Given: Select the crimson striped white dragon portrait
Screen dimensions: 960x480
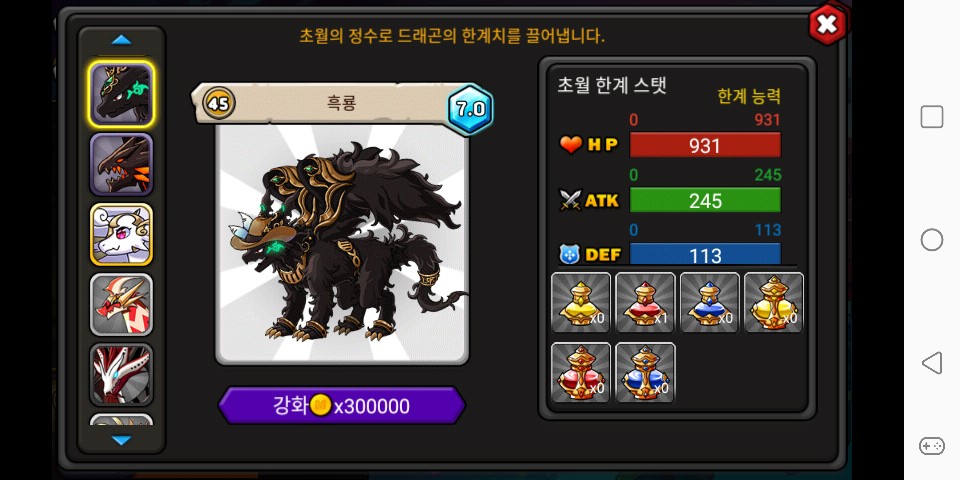Looking at the screenshot, I should pyautogui.click(x=121, y=374).
